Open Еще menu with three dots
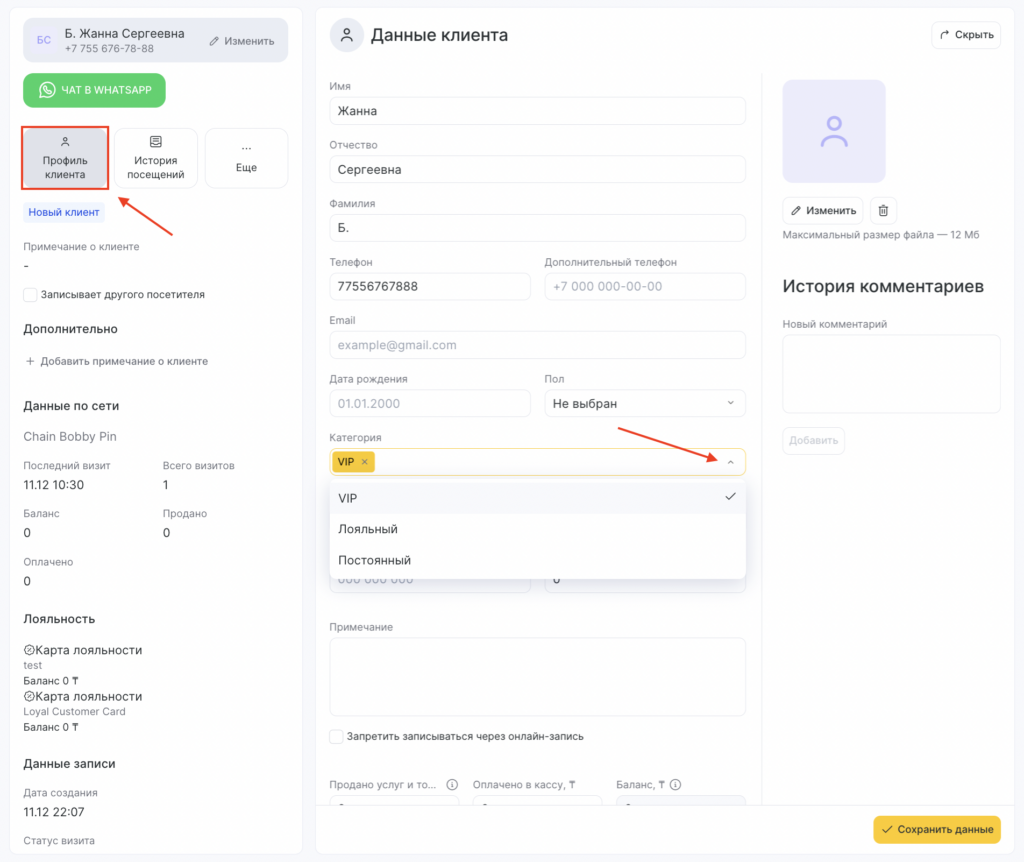 click(x=246, y=158)
